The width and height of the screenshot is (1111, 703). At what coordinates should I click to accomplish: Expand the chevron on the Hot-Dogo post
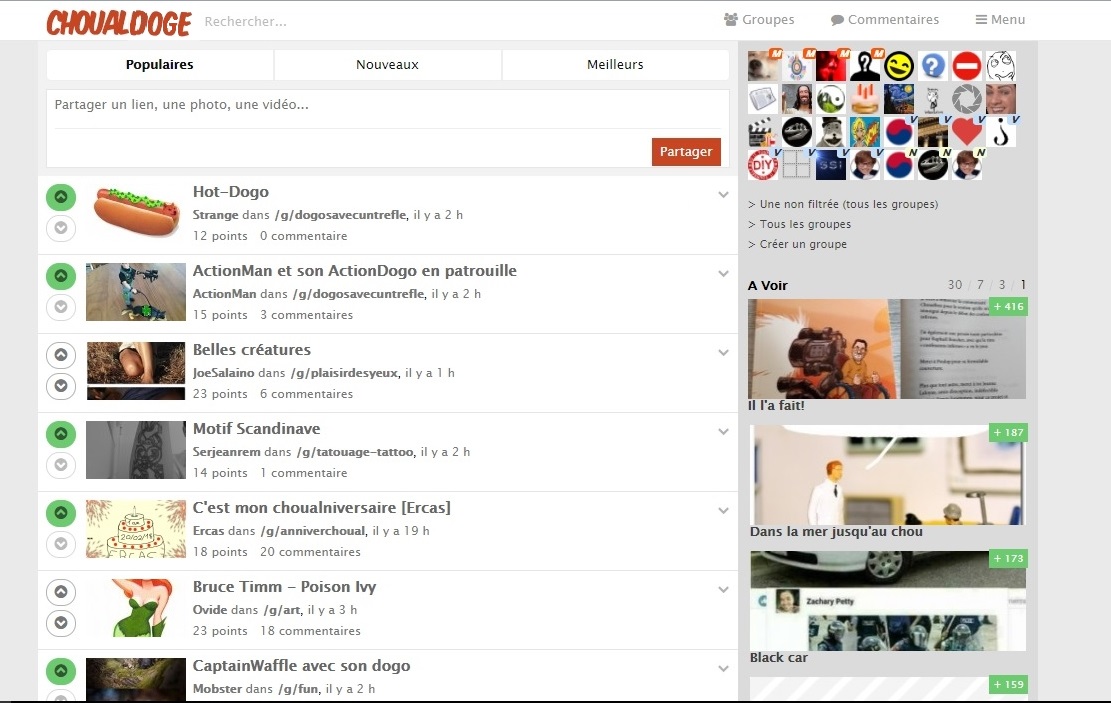click(x=723, y=195)
